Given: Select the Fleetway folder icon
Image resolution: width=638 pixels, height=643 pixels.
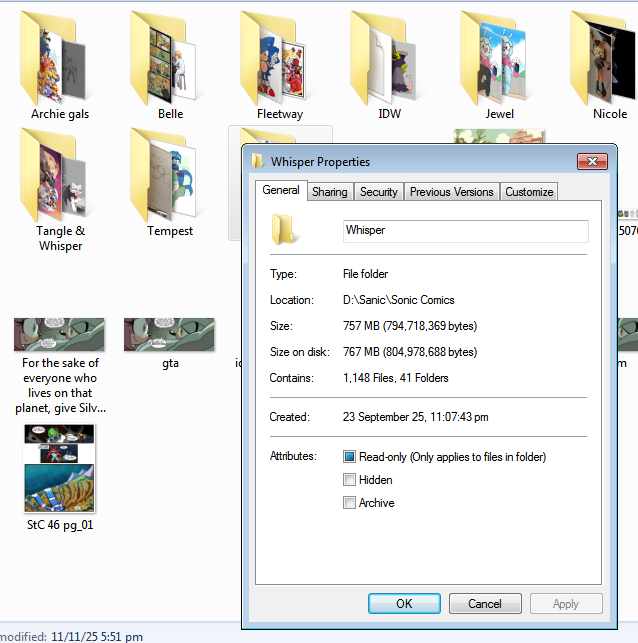Looking at the screenshot, I should click(273, 57).
